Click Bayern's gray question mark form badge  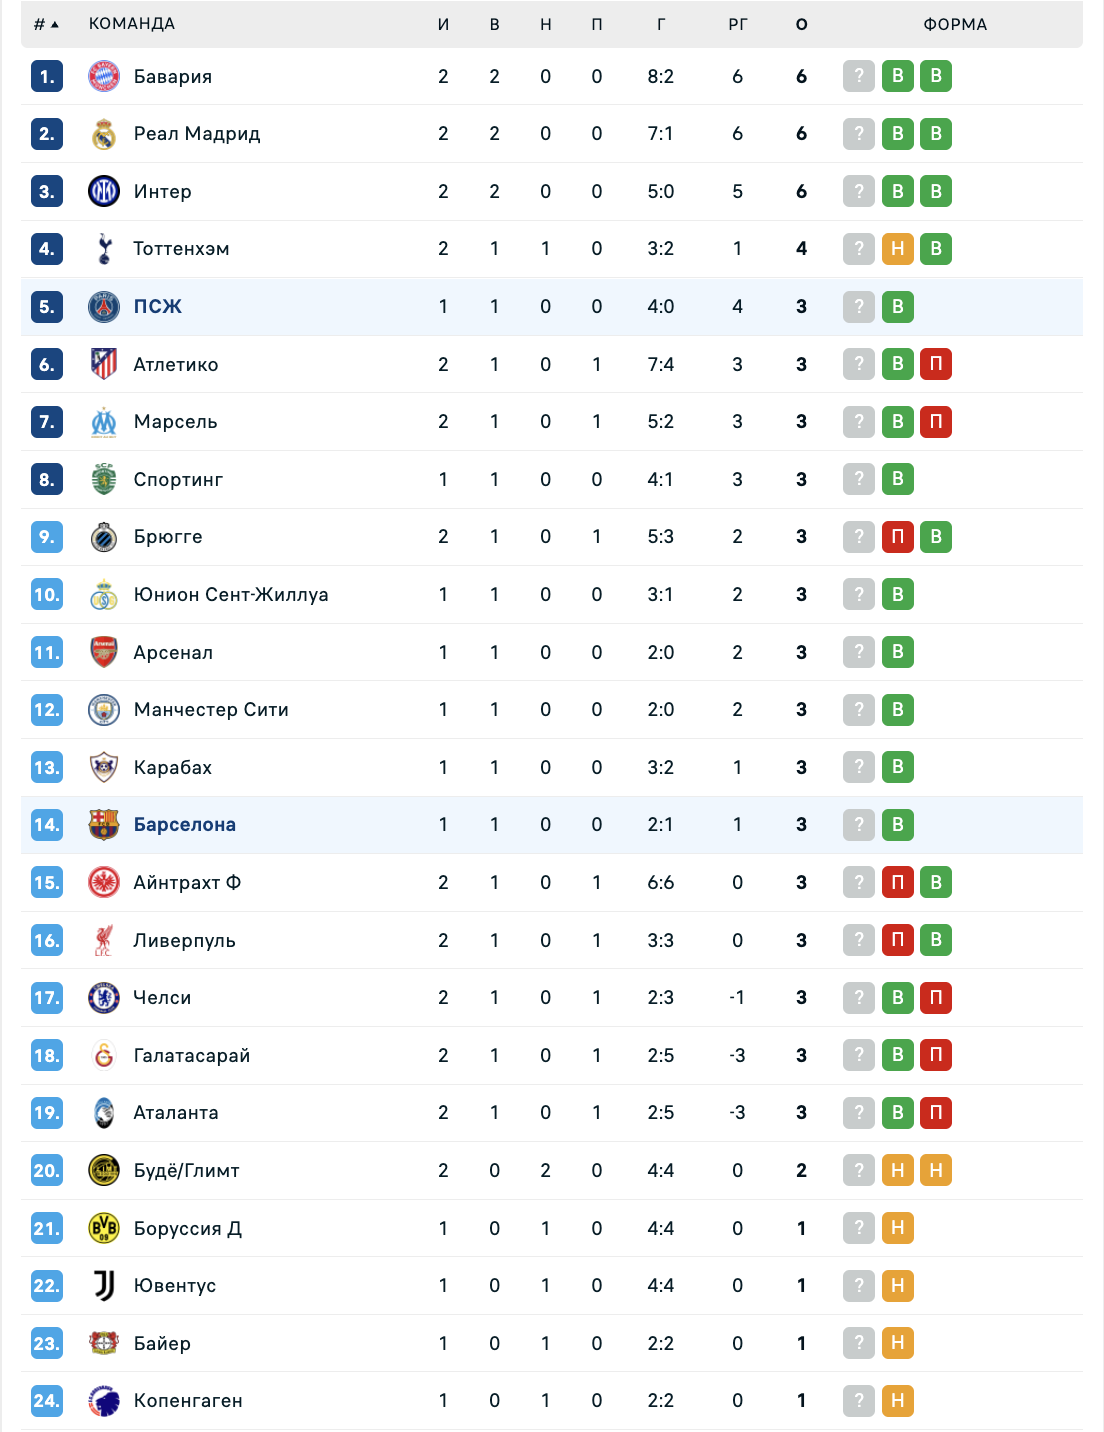coord(859,76)
